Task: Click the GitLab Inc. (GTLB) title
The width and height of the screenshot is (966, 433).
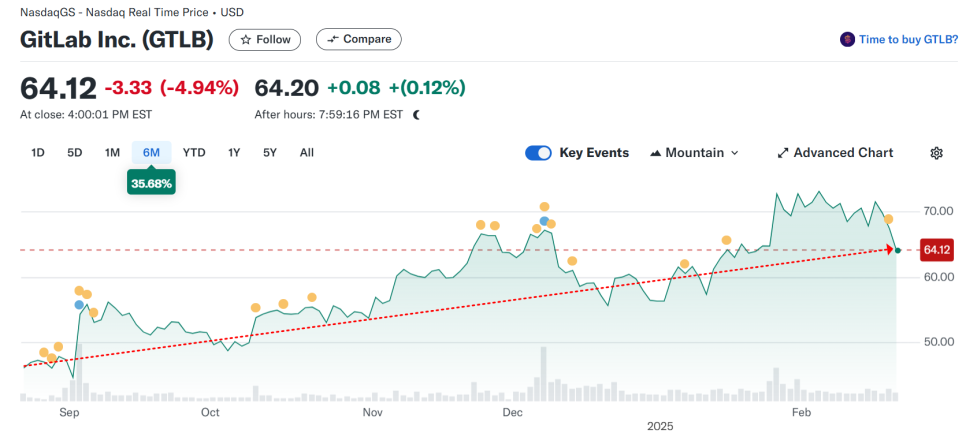Action: (117, 39)
